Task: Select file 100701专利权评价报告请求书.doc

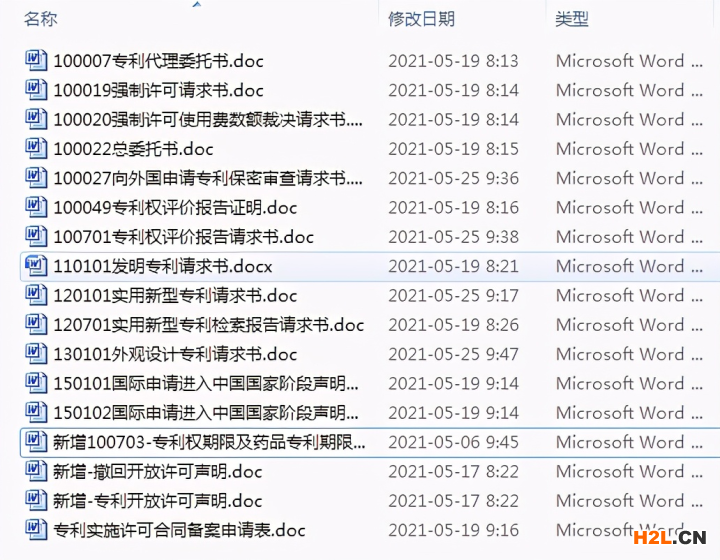Action: click(183, 237)
